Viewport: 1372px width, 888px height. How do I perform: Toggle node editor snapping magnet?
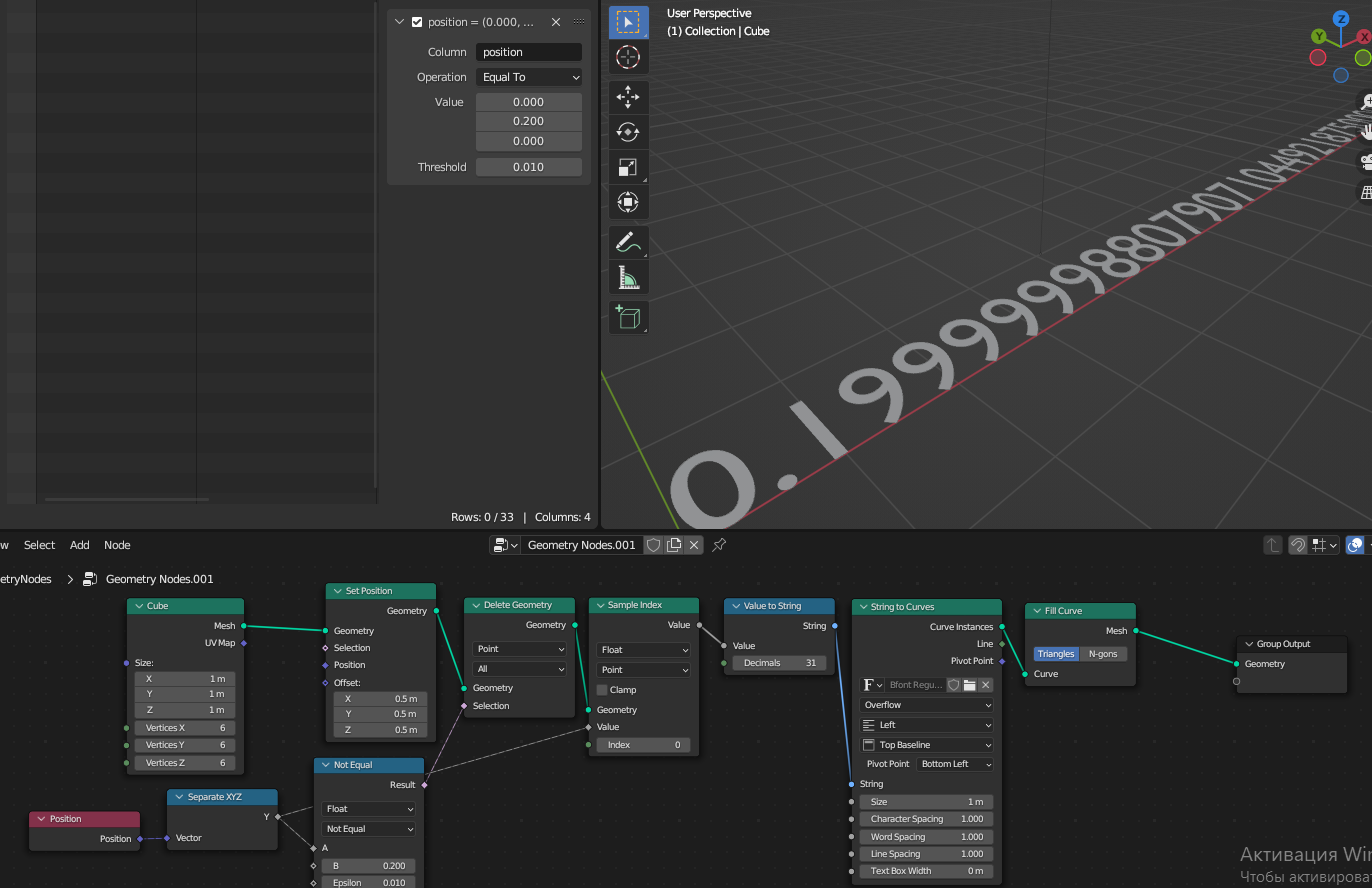[1298, 545]
